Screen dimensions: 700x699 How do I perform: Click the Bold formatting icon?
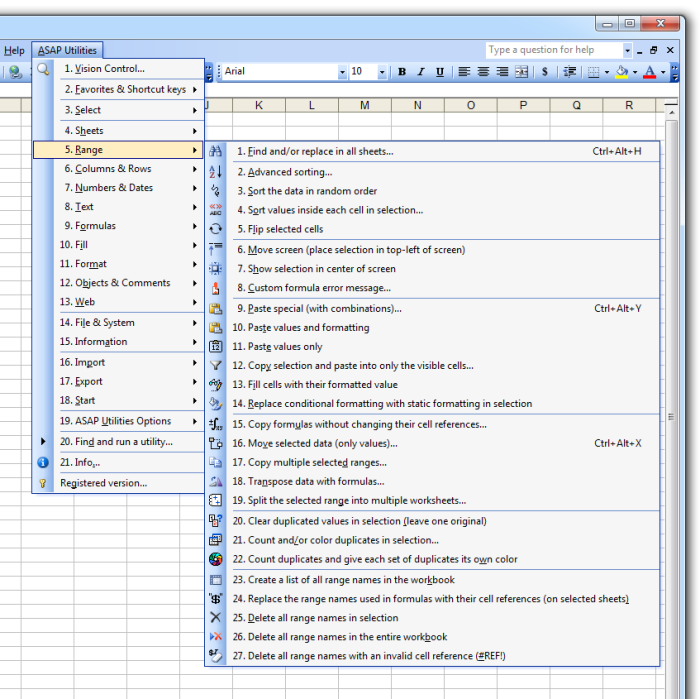402,72
